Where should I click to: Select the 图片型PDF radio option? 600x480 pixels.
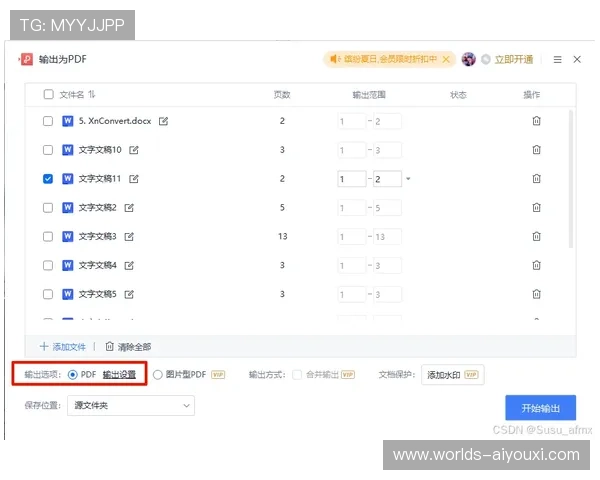click(158, 374)
